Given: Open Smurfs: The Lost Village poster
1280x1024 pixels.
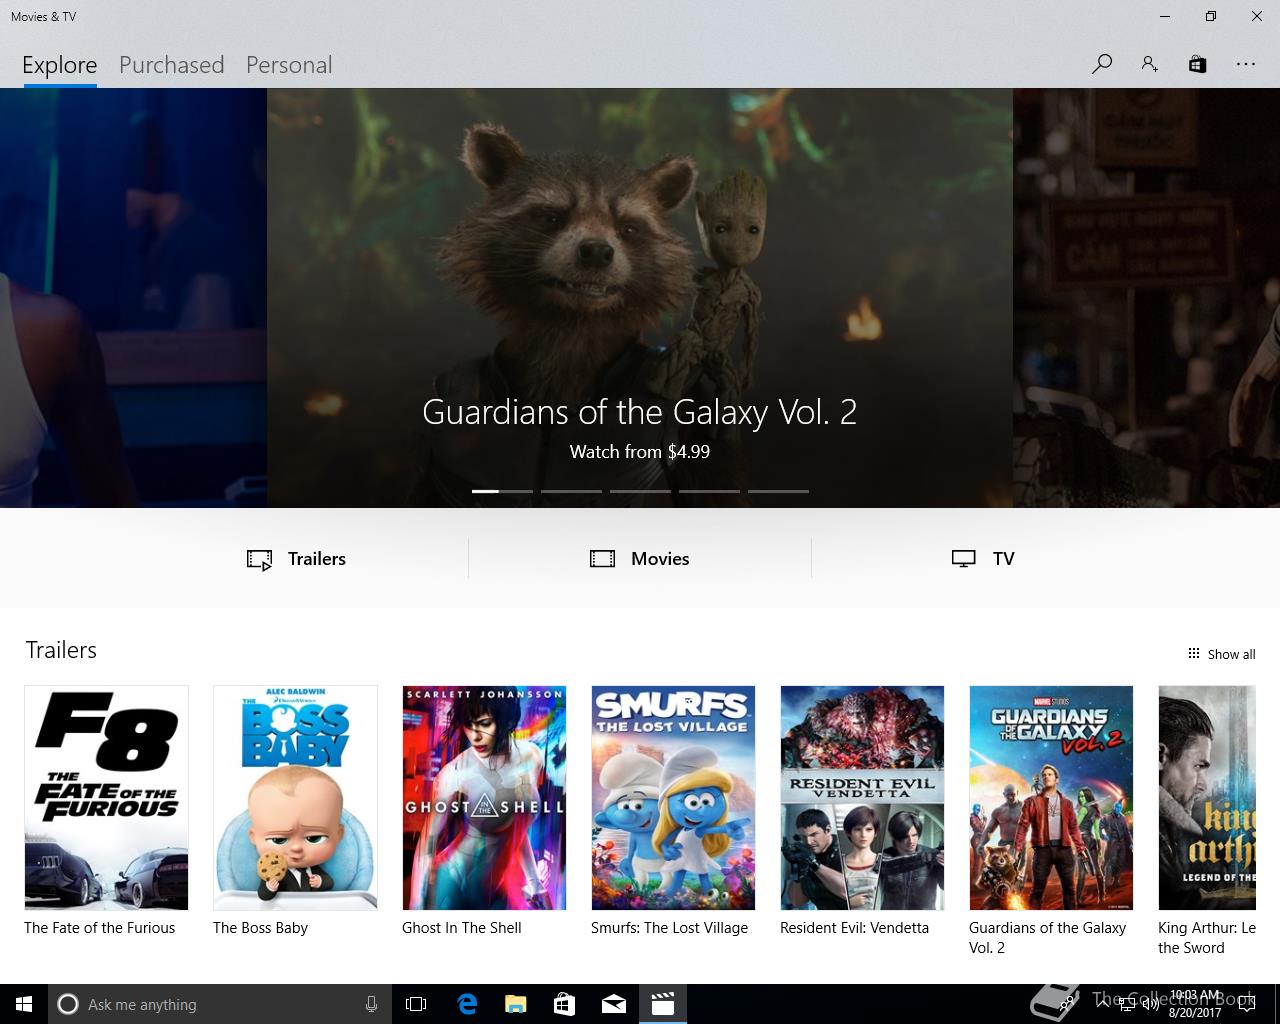Looking at the screenshot, I should [673, 798].
